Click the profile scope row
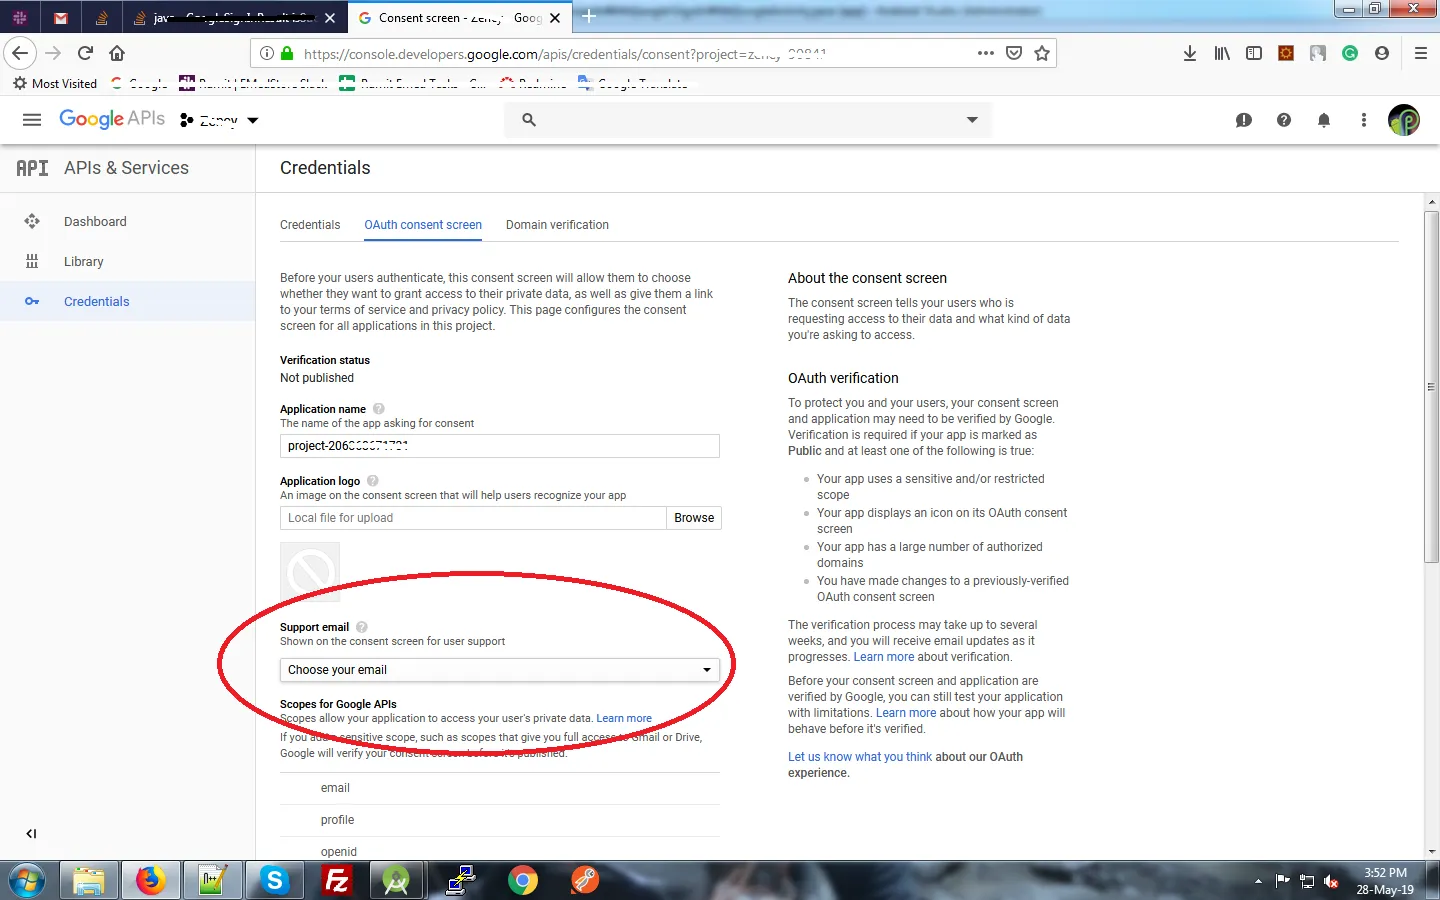This screenshot has height=900, width=1440. tap(500, 820)
